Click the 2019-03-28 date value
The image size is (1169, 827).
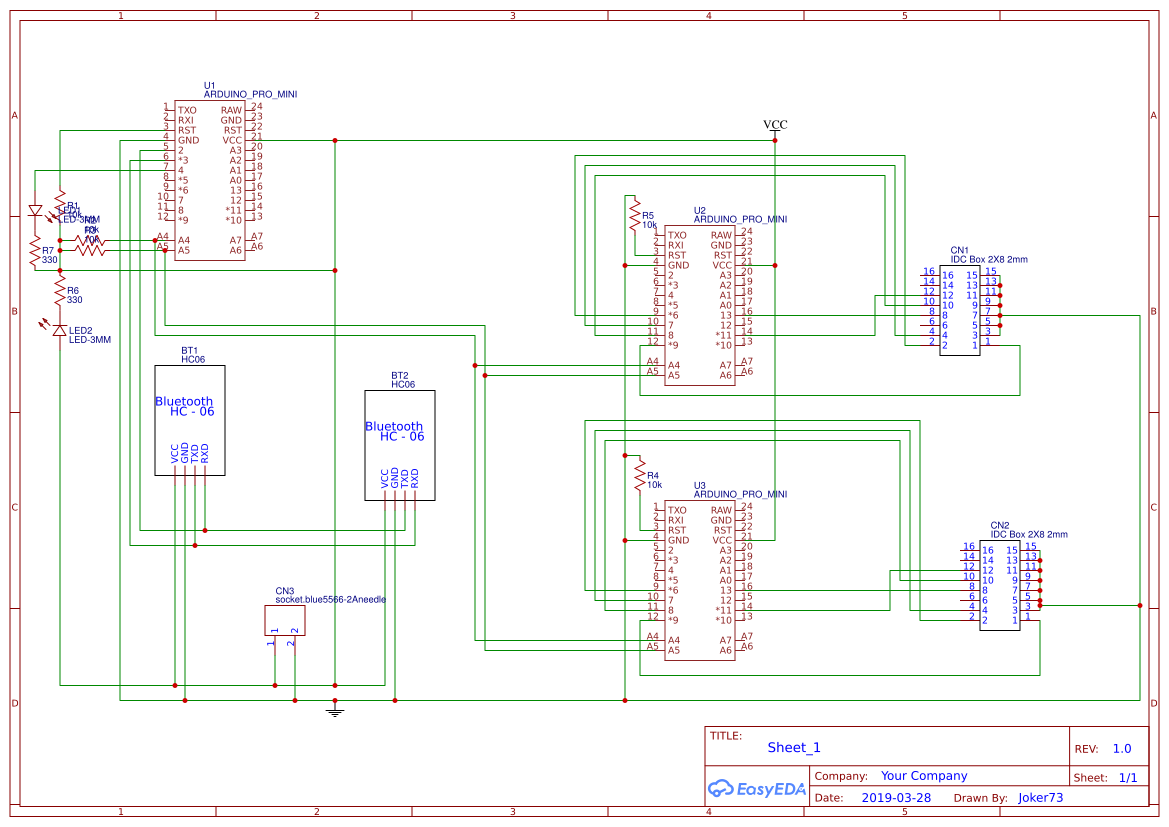coord(895,798)
